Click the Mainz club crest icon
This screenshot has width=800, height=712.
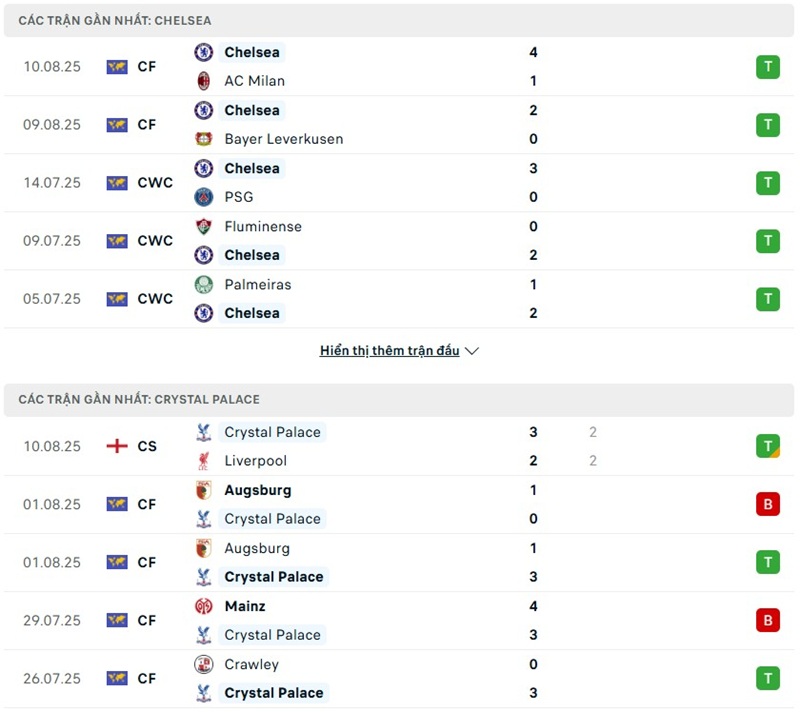tap(204, 607)
